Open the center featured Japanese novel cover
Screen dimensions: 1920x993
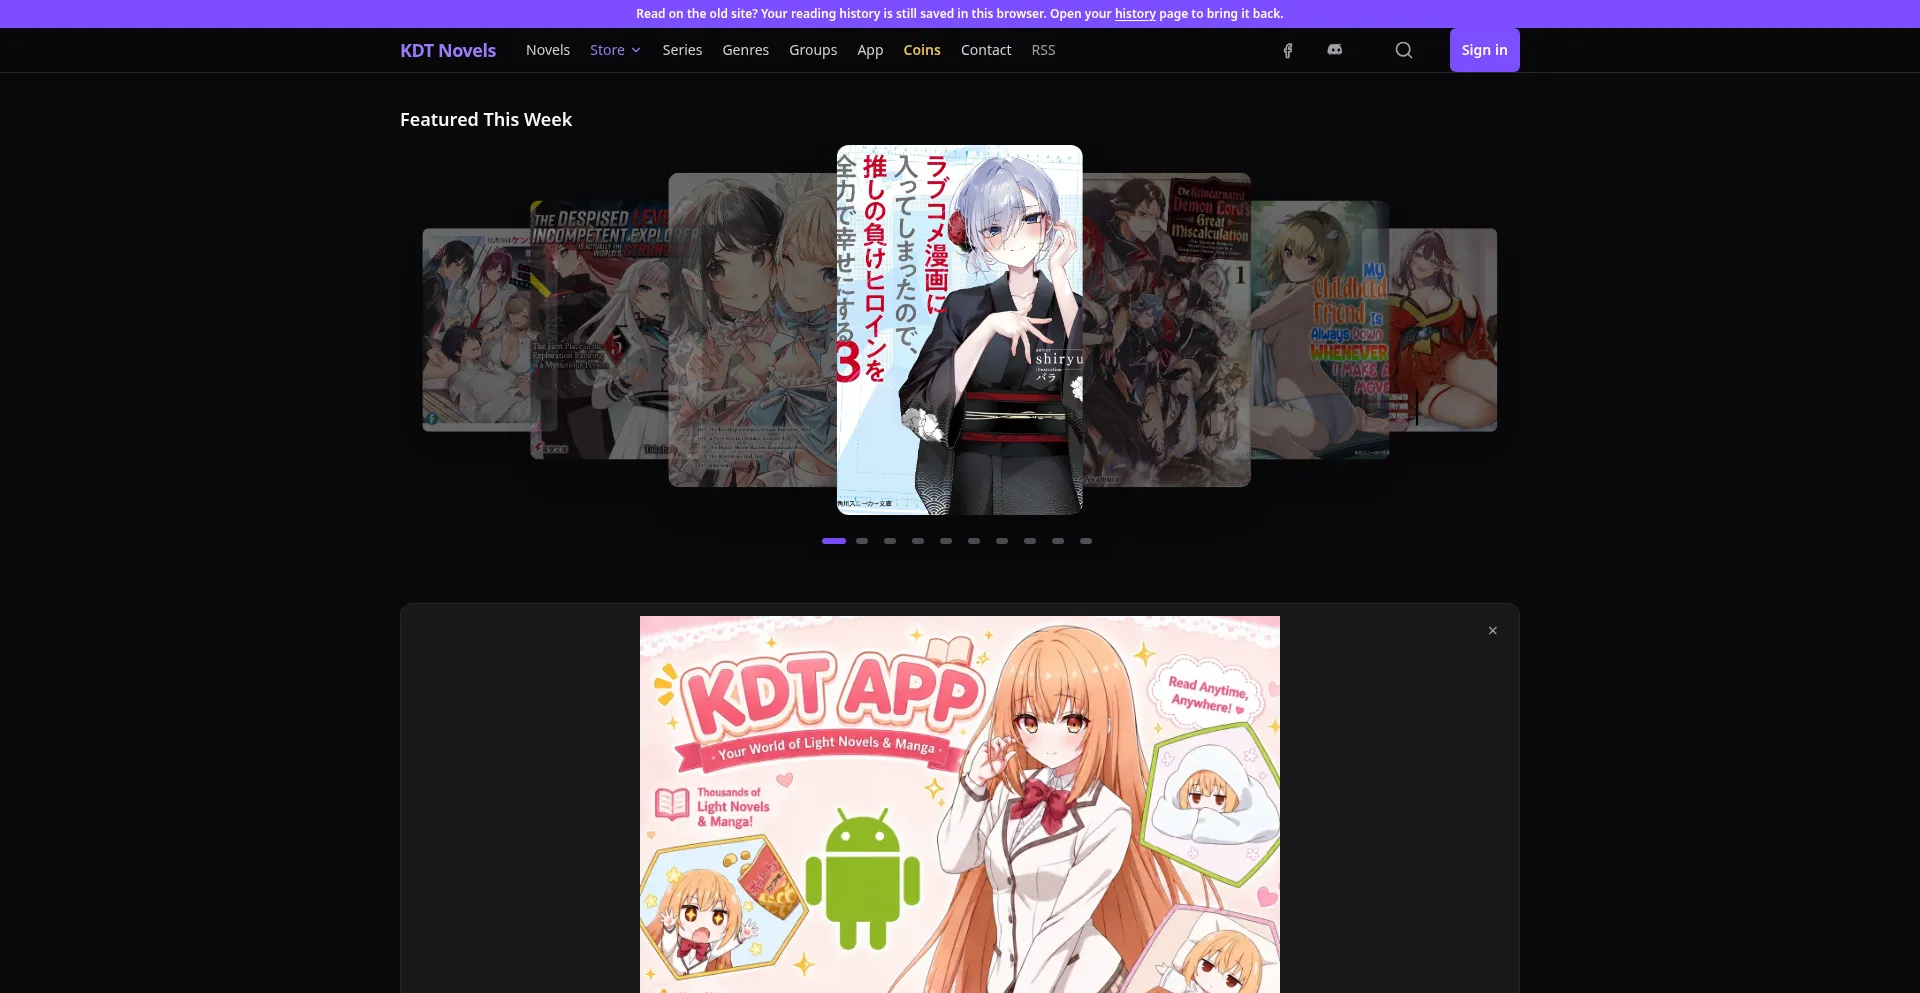point(960,330)
